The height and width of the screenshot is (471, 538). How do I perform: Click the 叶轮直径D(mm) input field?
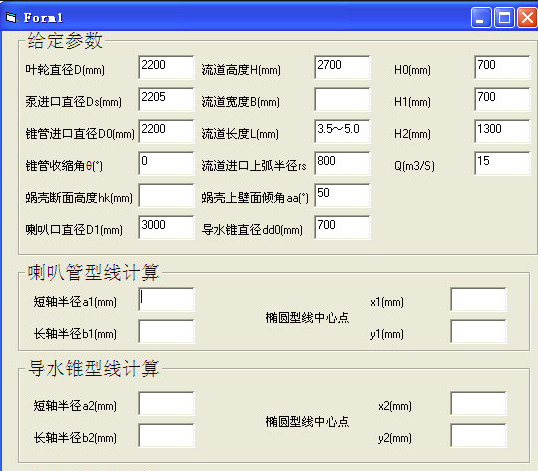pos(166,67)
